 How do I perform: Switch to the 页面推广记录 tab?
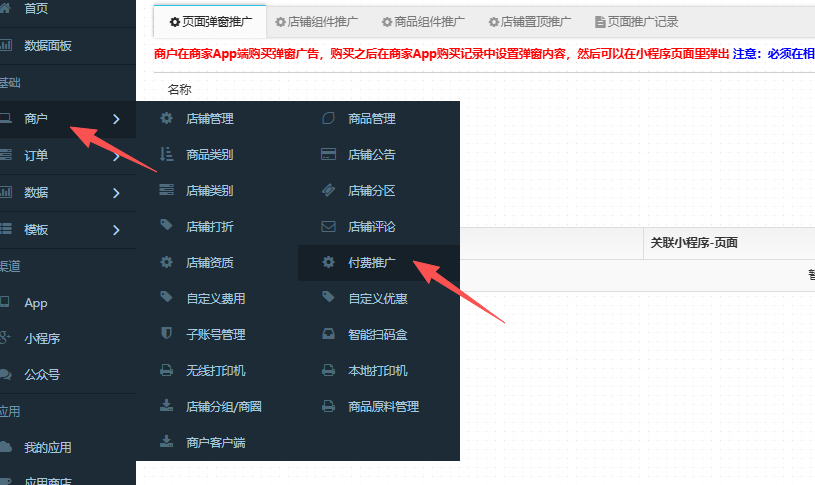coord(636,22)
